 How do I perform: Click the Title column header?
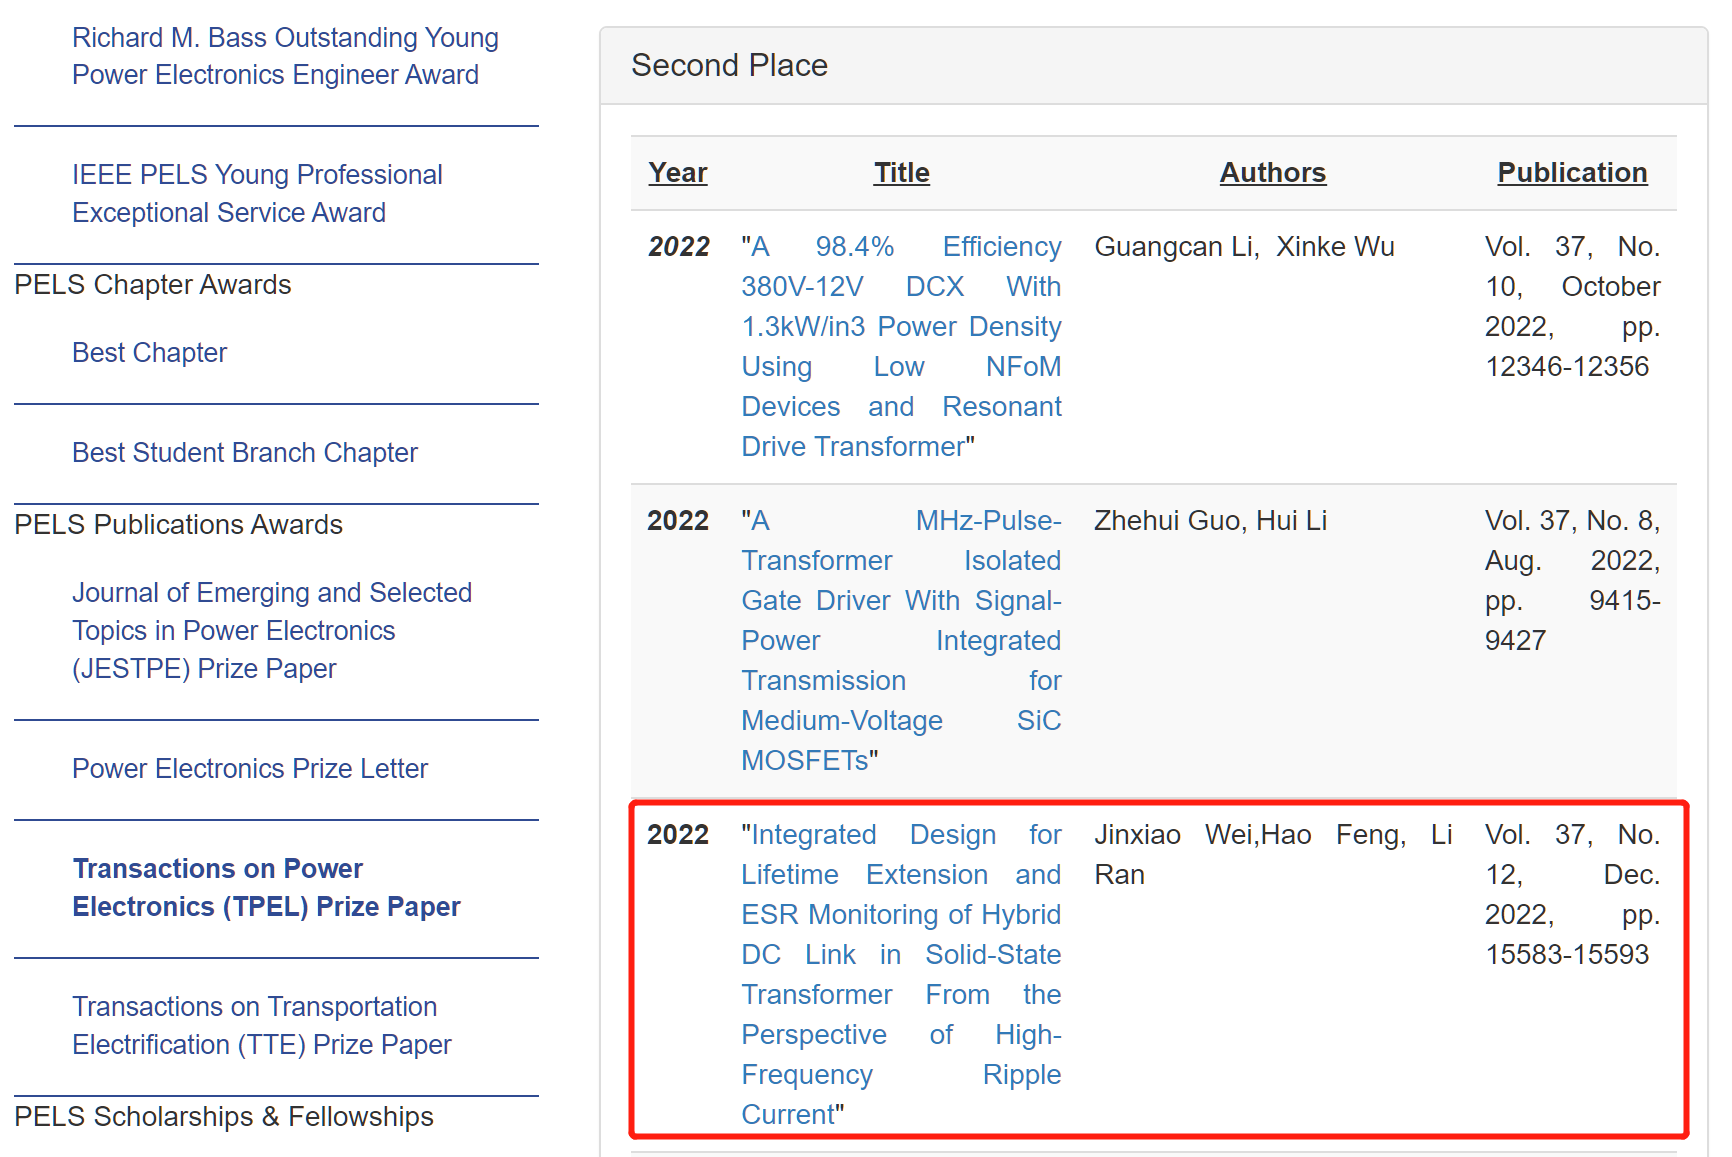901,173
